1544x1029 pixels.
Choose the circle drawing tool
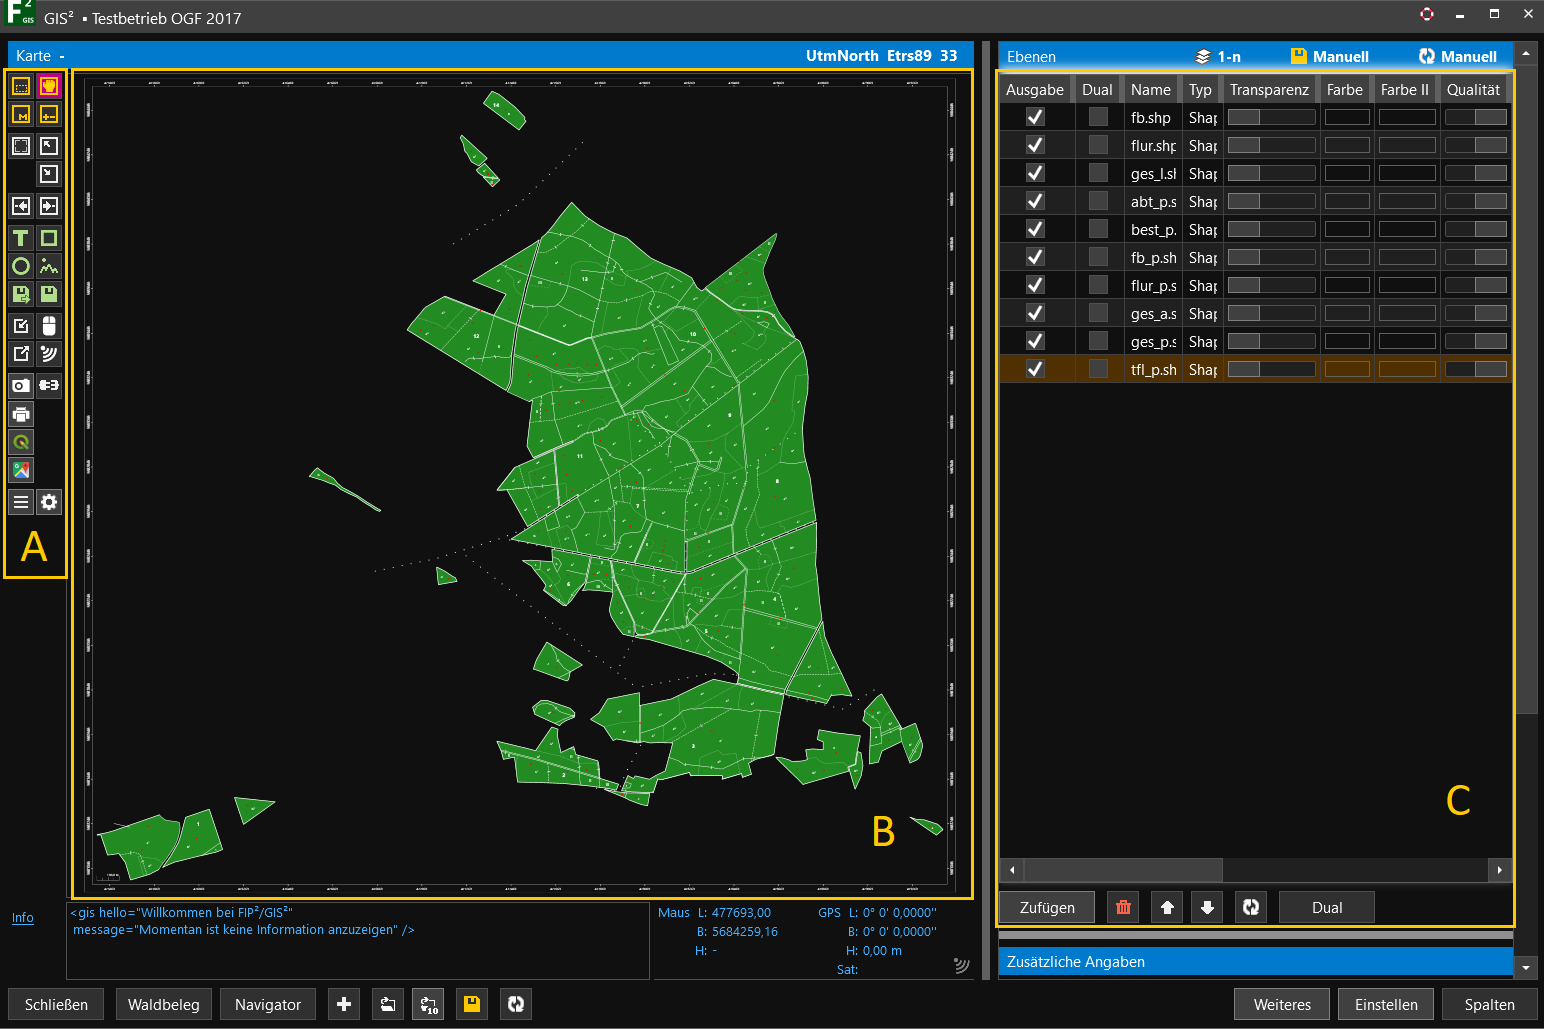pyautogui.click(x=20, y=266)
